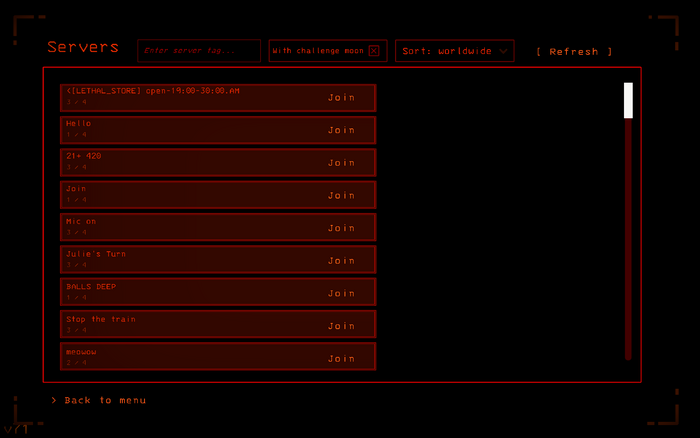Click the 'Servers' page heading

pyautogui.click(x=83, y=47)
